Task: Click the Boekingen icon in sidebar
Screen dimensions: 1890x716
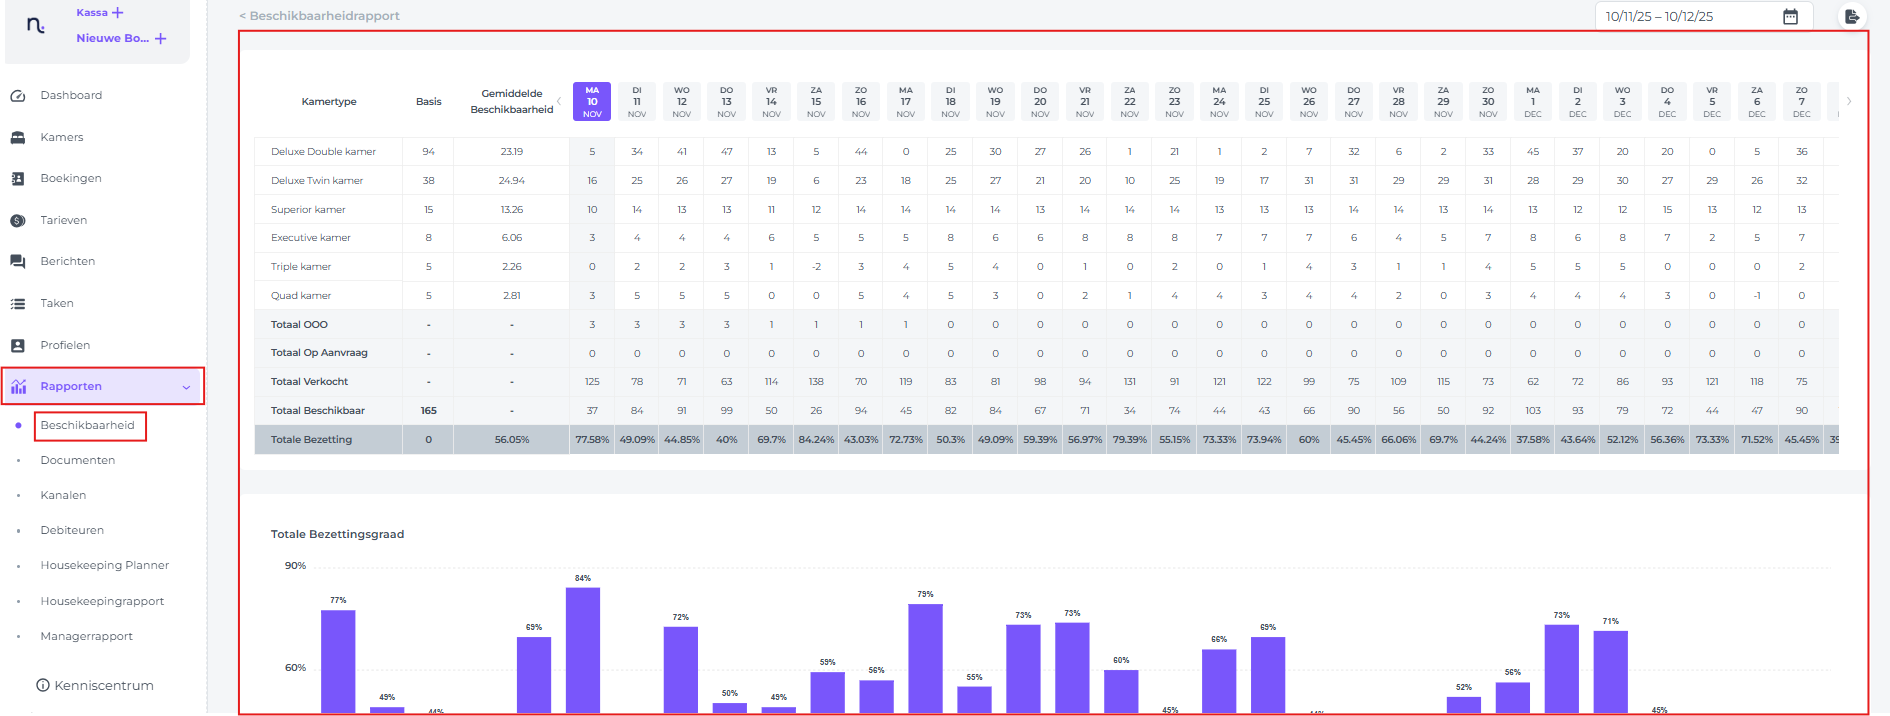Action: tap(18, 179)
